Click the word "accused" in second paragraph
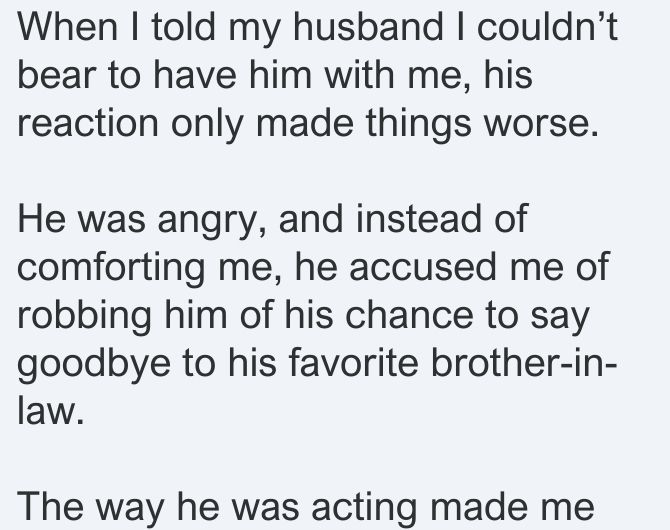 [x=423, y=267]
